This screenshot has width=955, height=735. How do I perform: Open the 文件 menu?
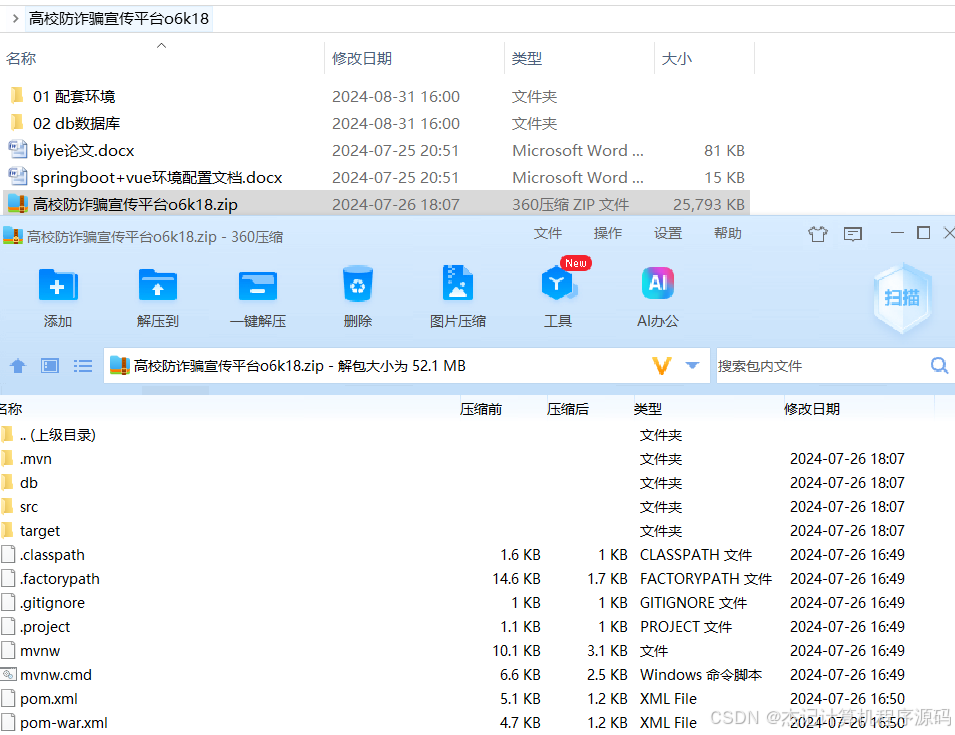(x=548, y=233)
